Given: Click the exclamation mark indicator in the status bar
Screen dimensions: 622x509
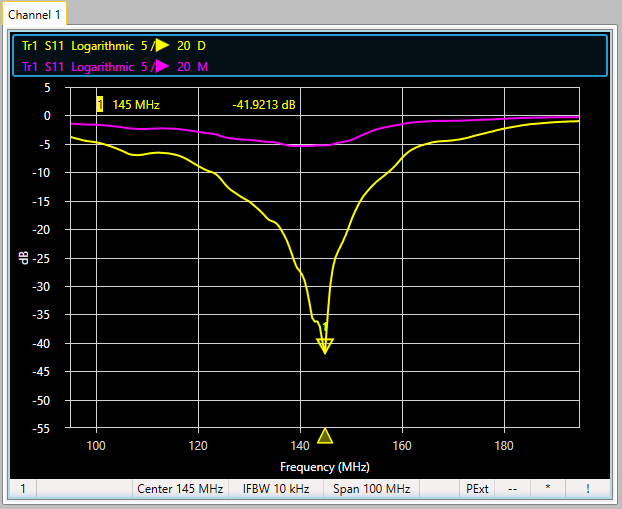Looking at the screenshot, I should (588, 489).
